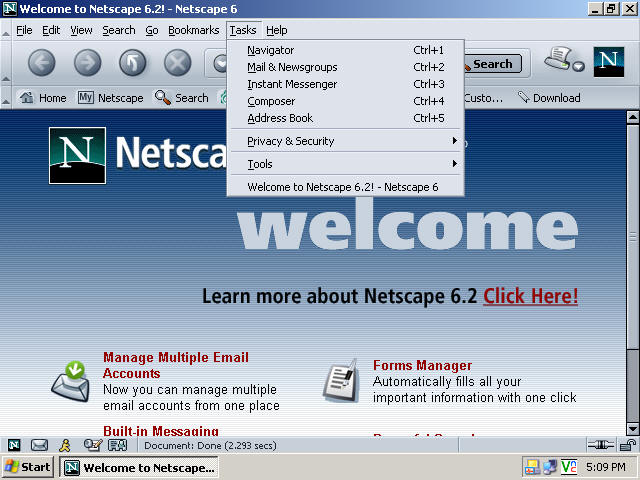Open Mail from status bar envelope icon
640x480 pixels.
[39, 445]
